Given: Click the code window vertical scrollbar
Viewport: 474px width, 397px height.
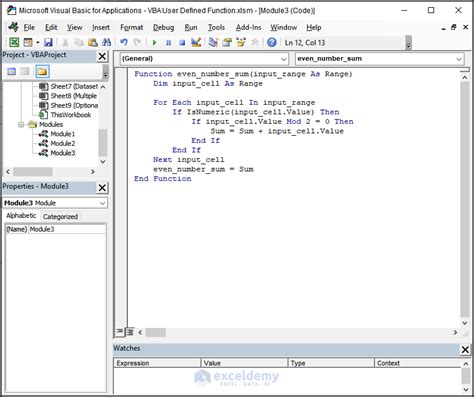Looking at the screenshot, I should [465, 199].
